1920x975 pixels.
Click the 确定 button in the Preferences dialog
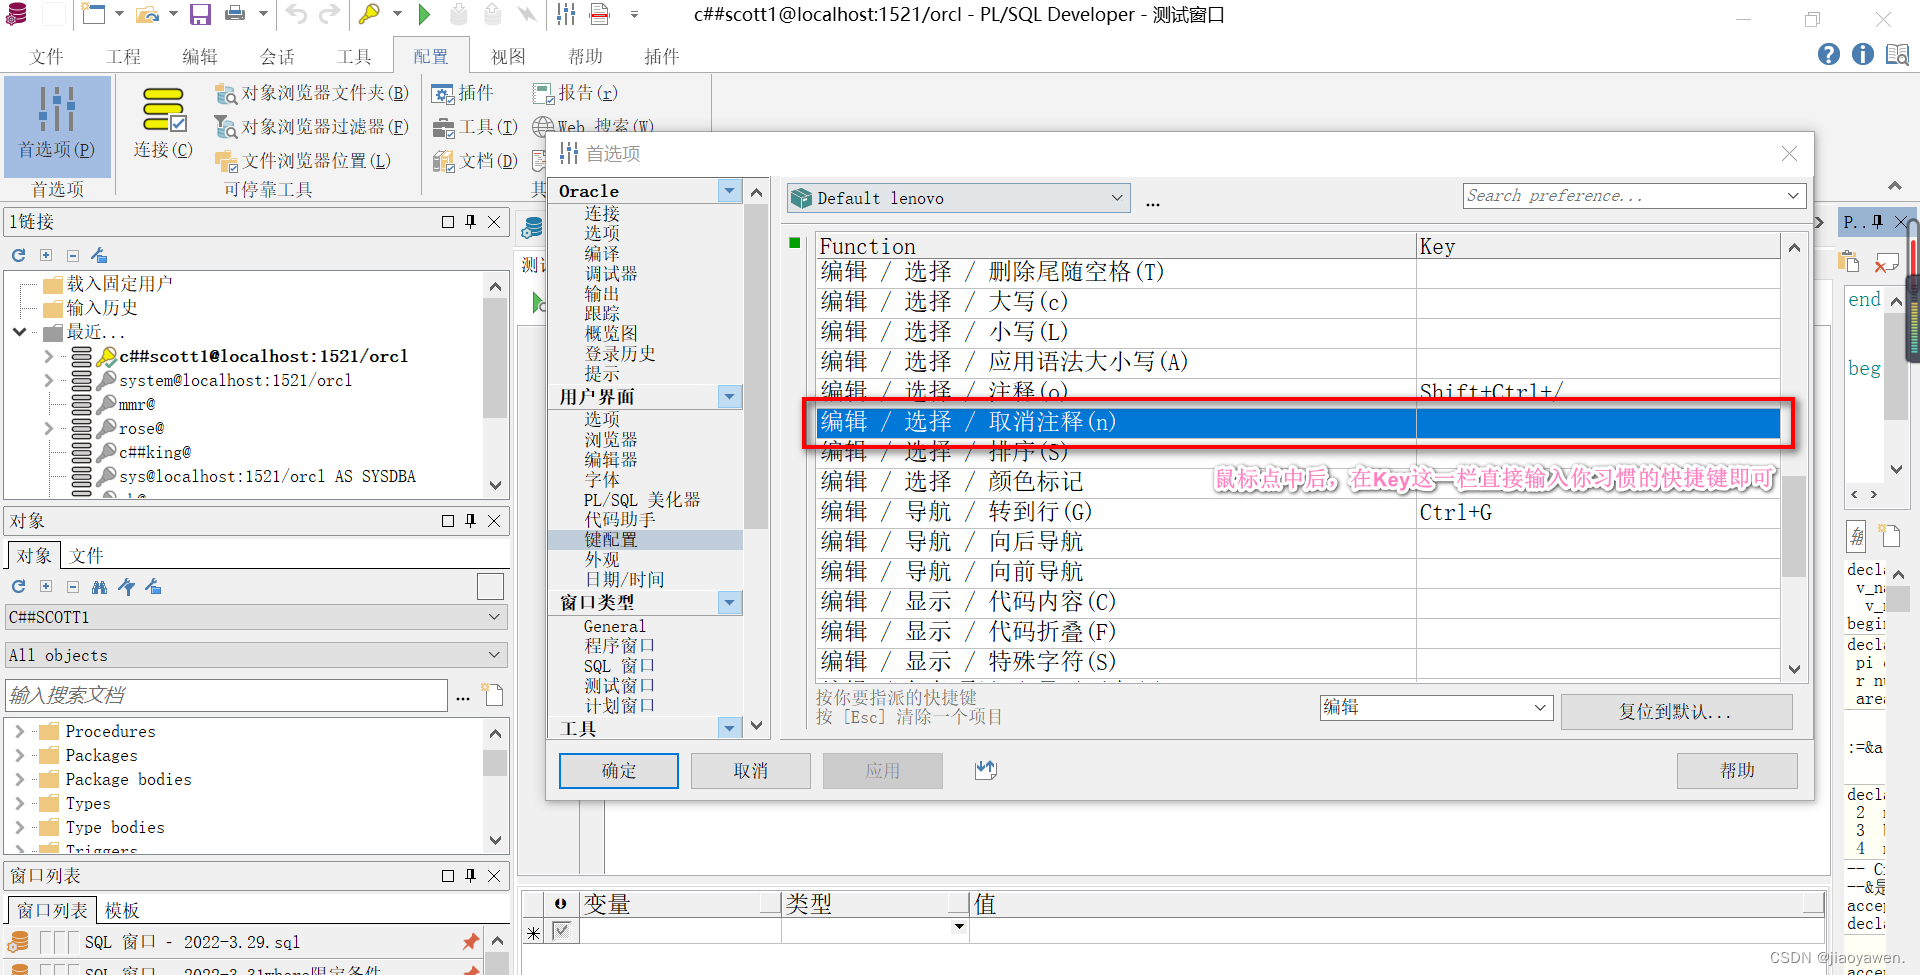point(618,770)
